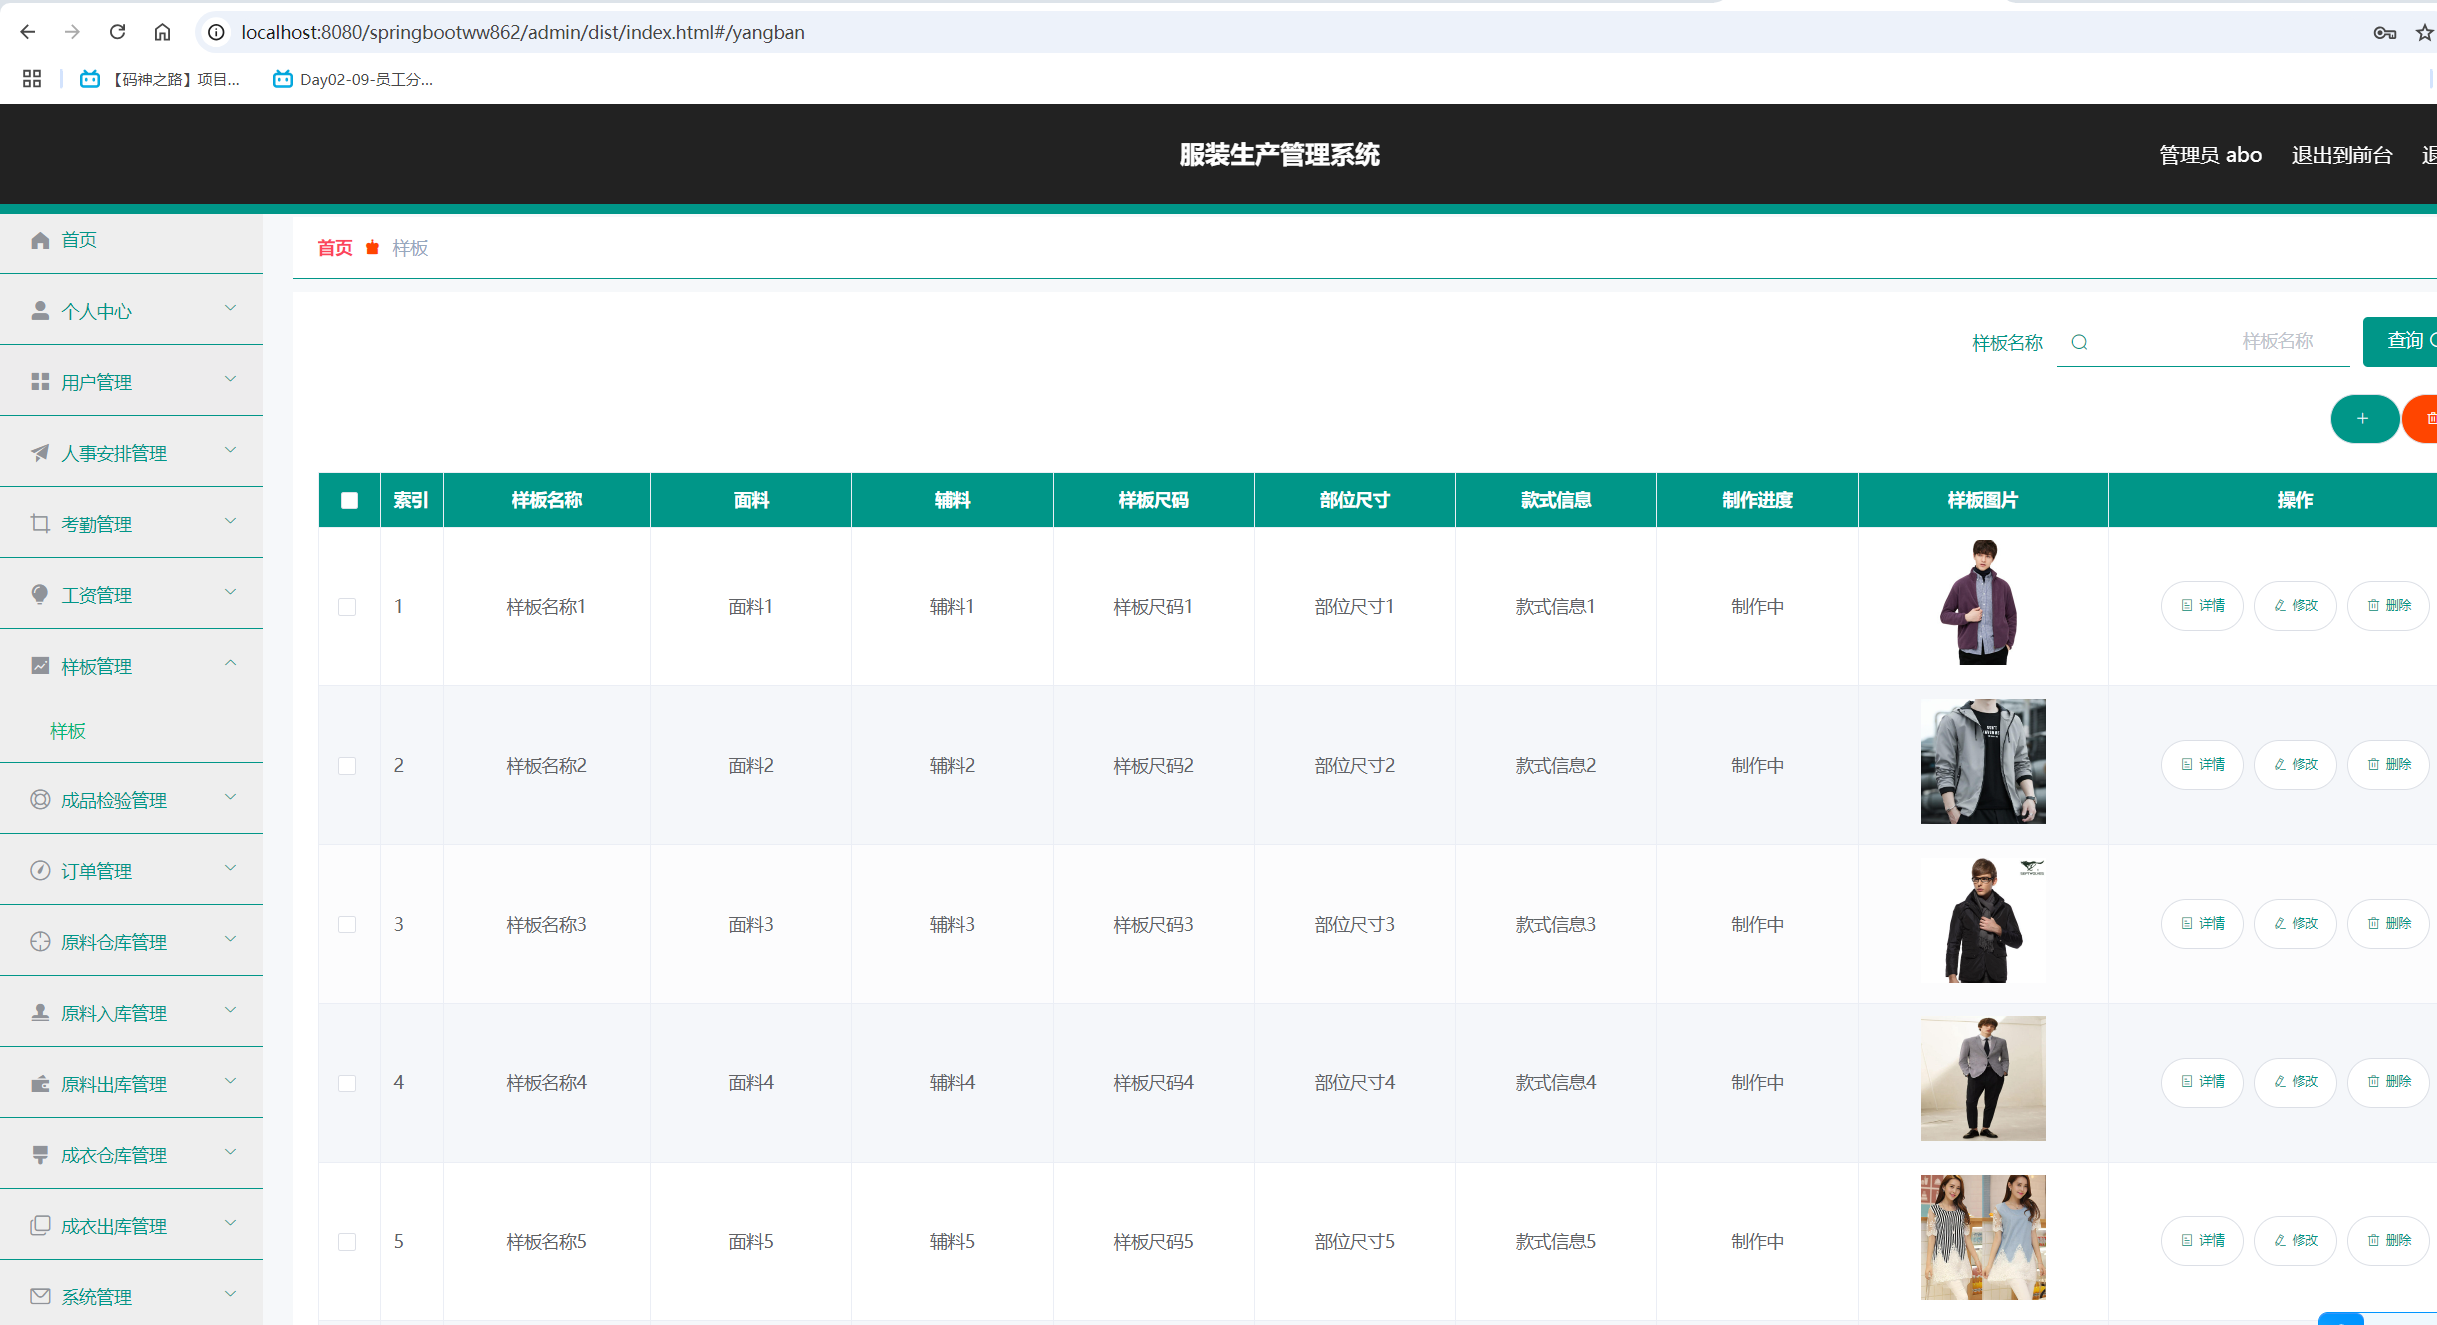Click the orange delete trash button

pos(2426,419)
